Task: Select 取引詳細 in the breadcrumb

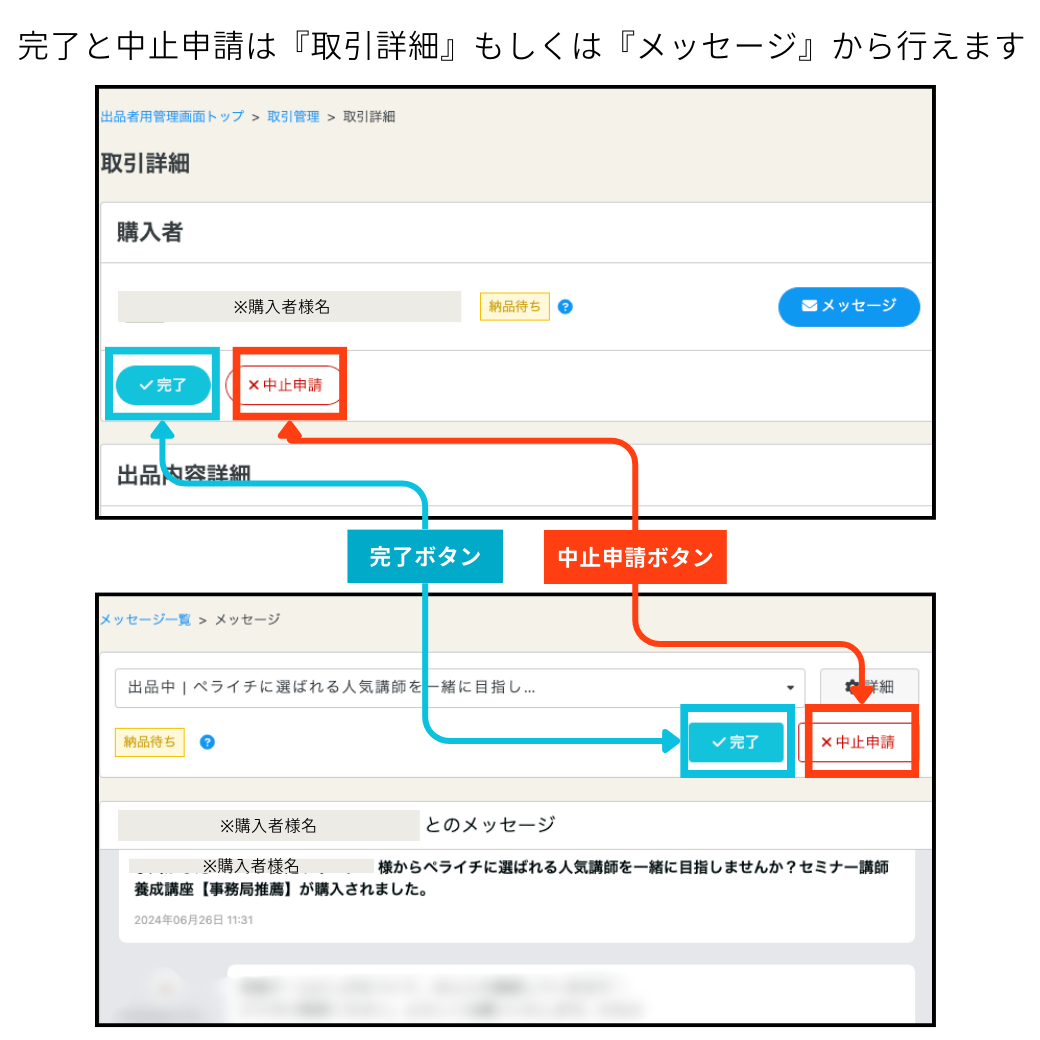Action: click(370, 116)
